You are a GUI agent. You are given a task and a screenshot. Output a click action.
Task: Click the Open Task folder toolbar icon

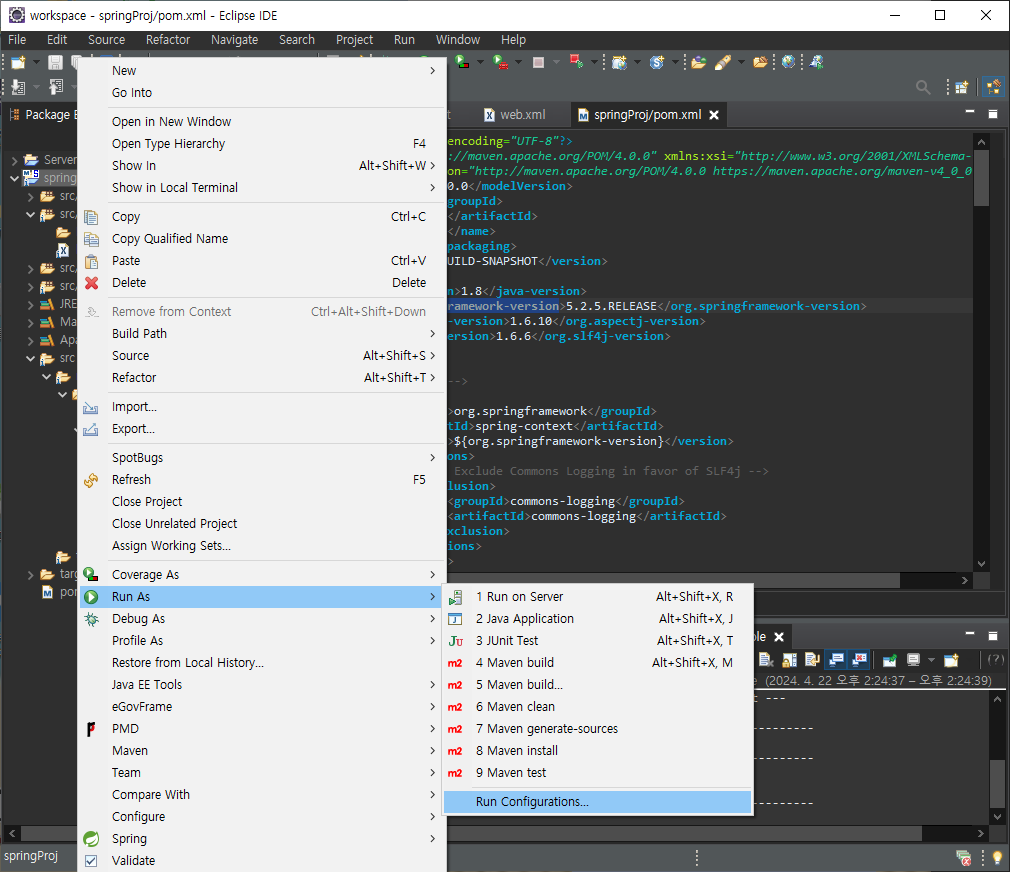tap(760, 62)
